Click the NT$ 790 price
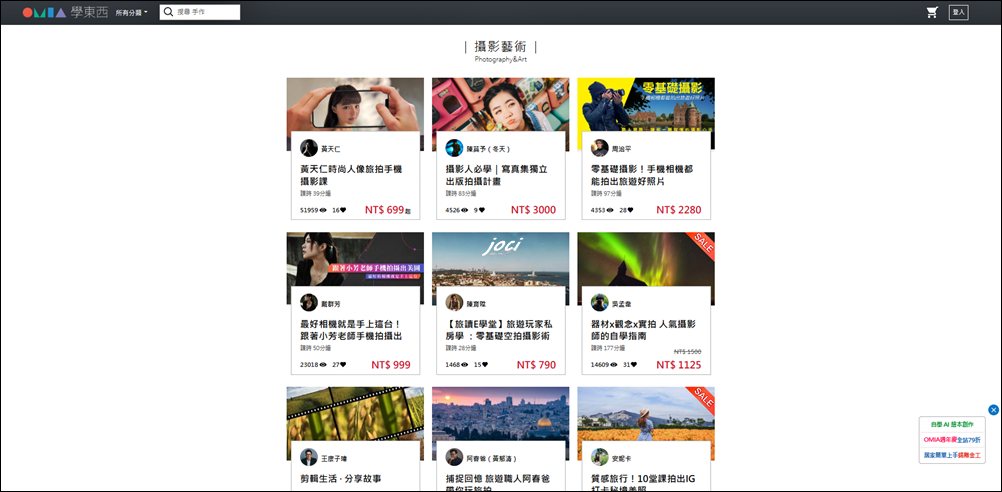Screen dimensions: 1002x492 [536, 365]
